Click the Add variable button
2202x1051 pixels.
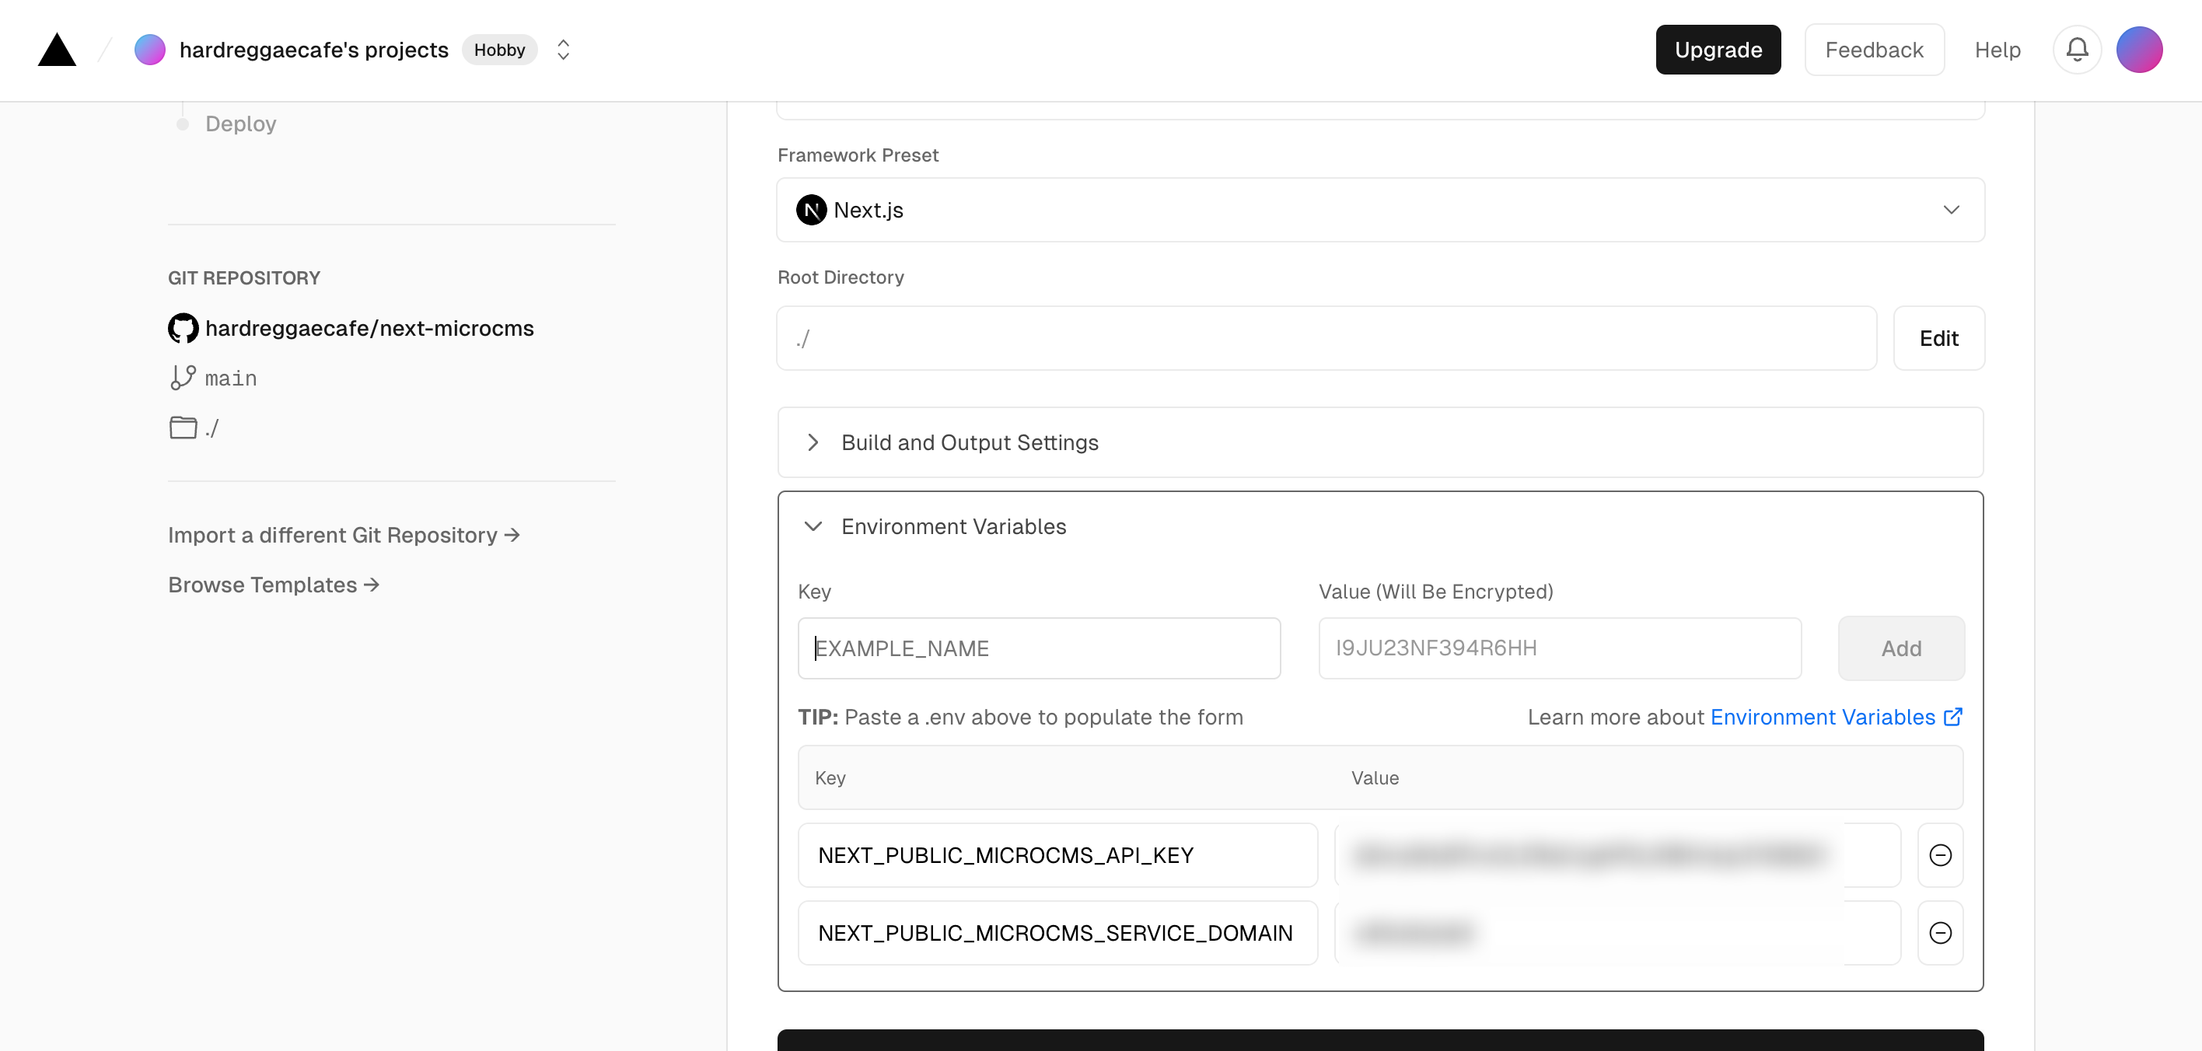(x=1900, y=648)
